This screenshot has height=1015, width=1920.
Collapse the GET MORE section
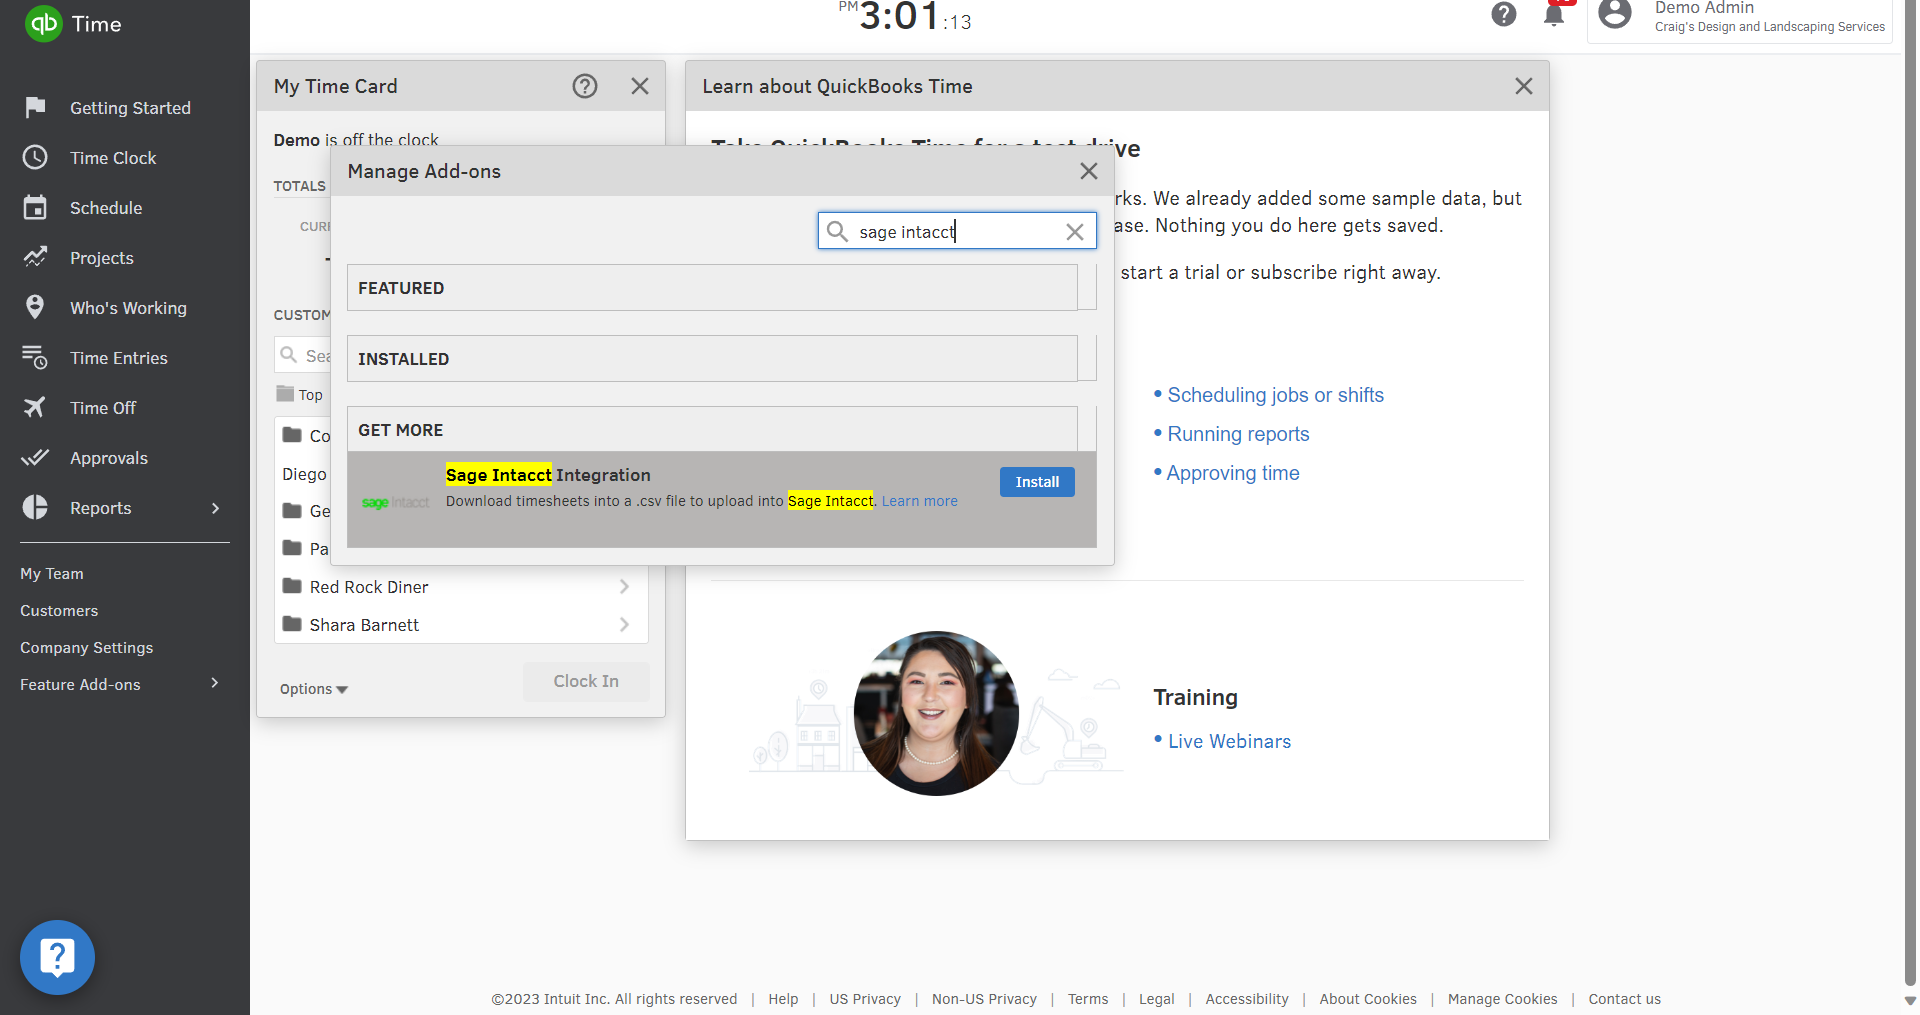pyautogui.click(x=712, y=430)
